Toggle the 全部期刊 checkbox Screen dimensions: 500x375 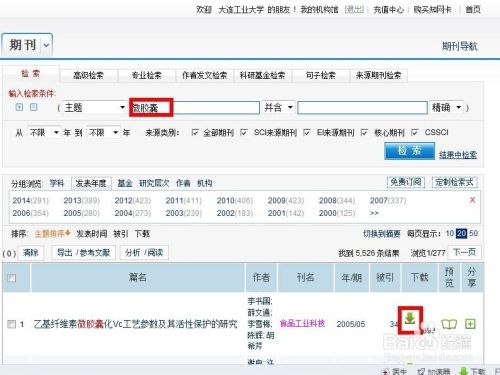(x=195, y=133)
